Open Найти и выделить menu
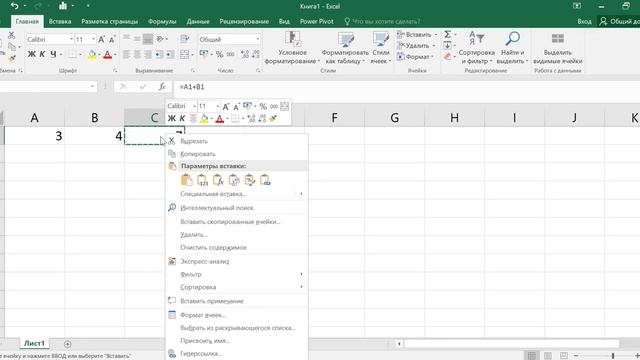The image size is (640, 360). pos(512,48)
